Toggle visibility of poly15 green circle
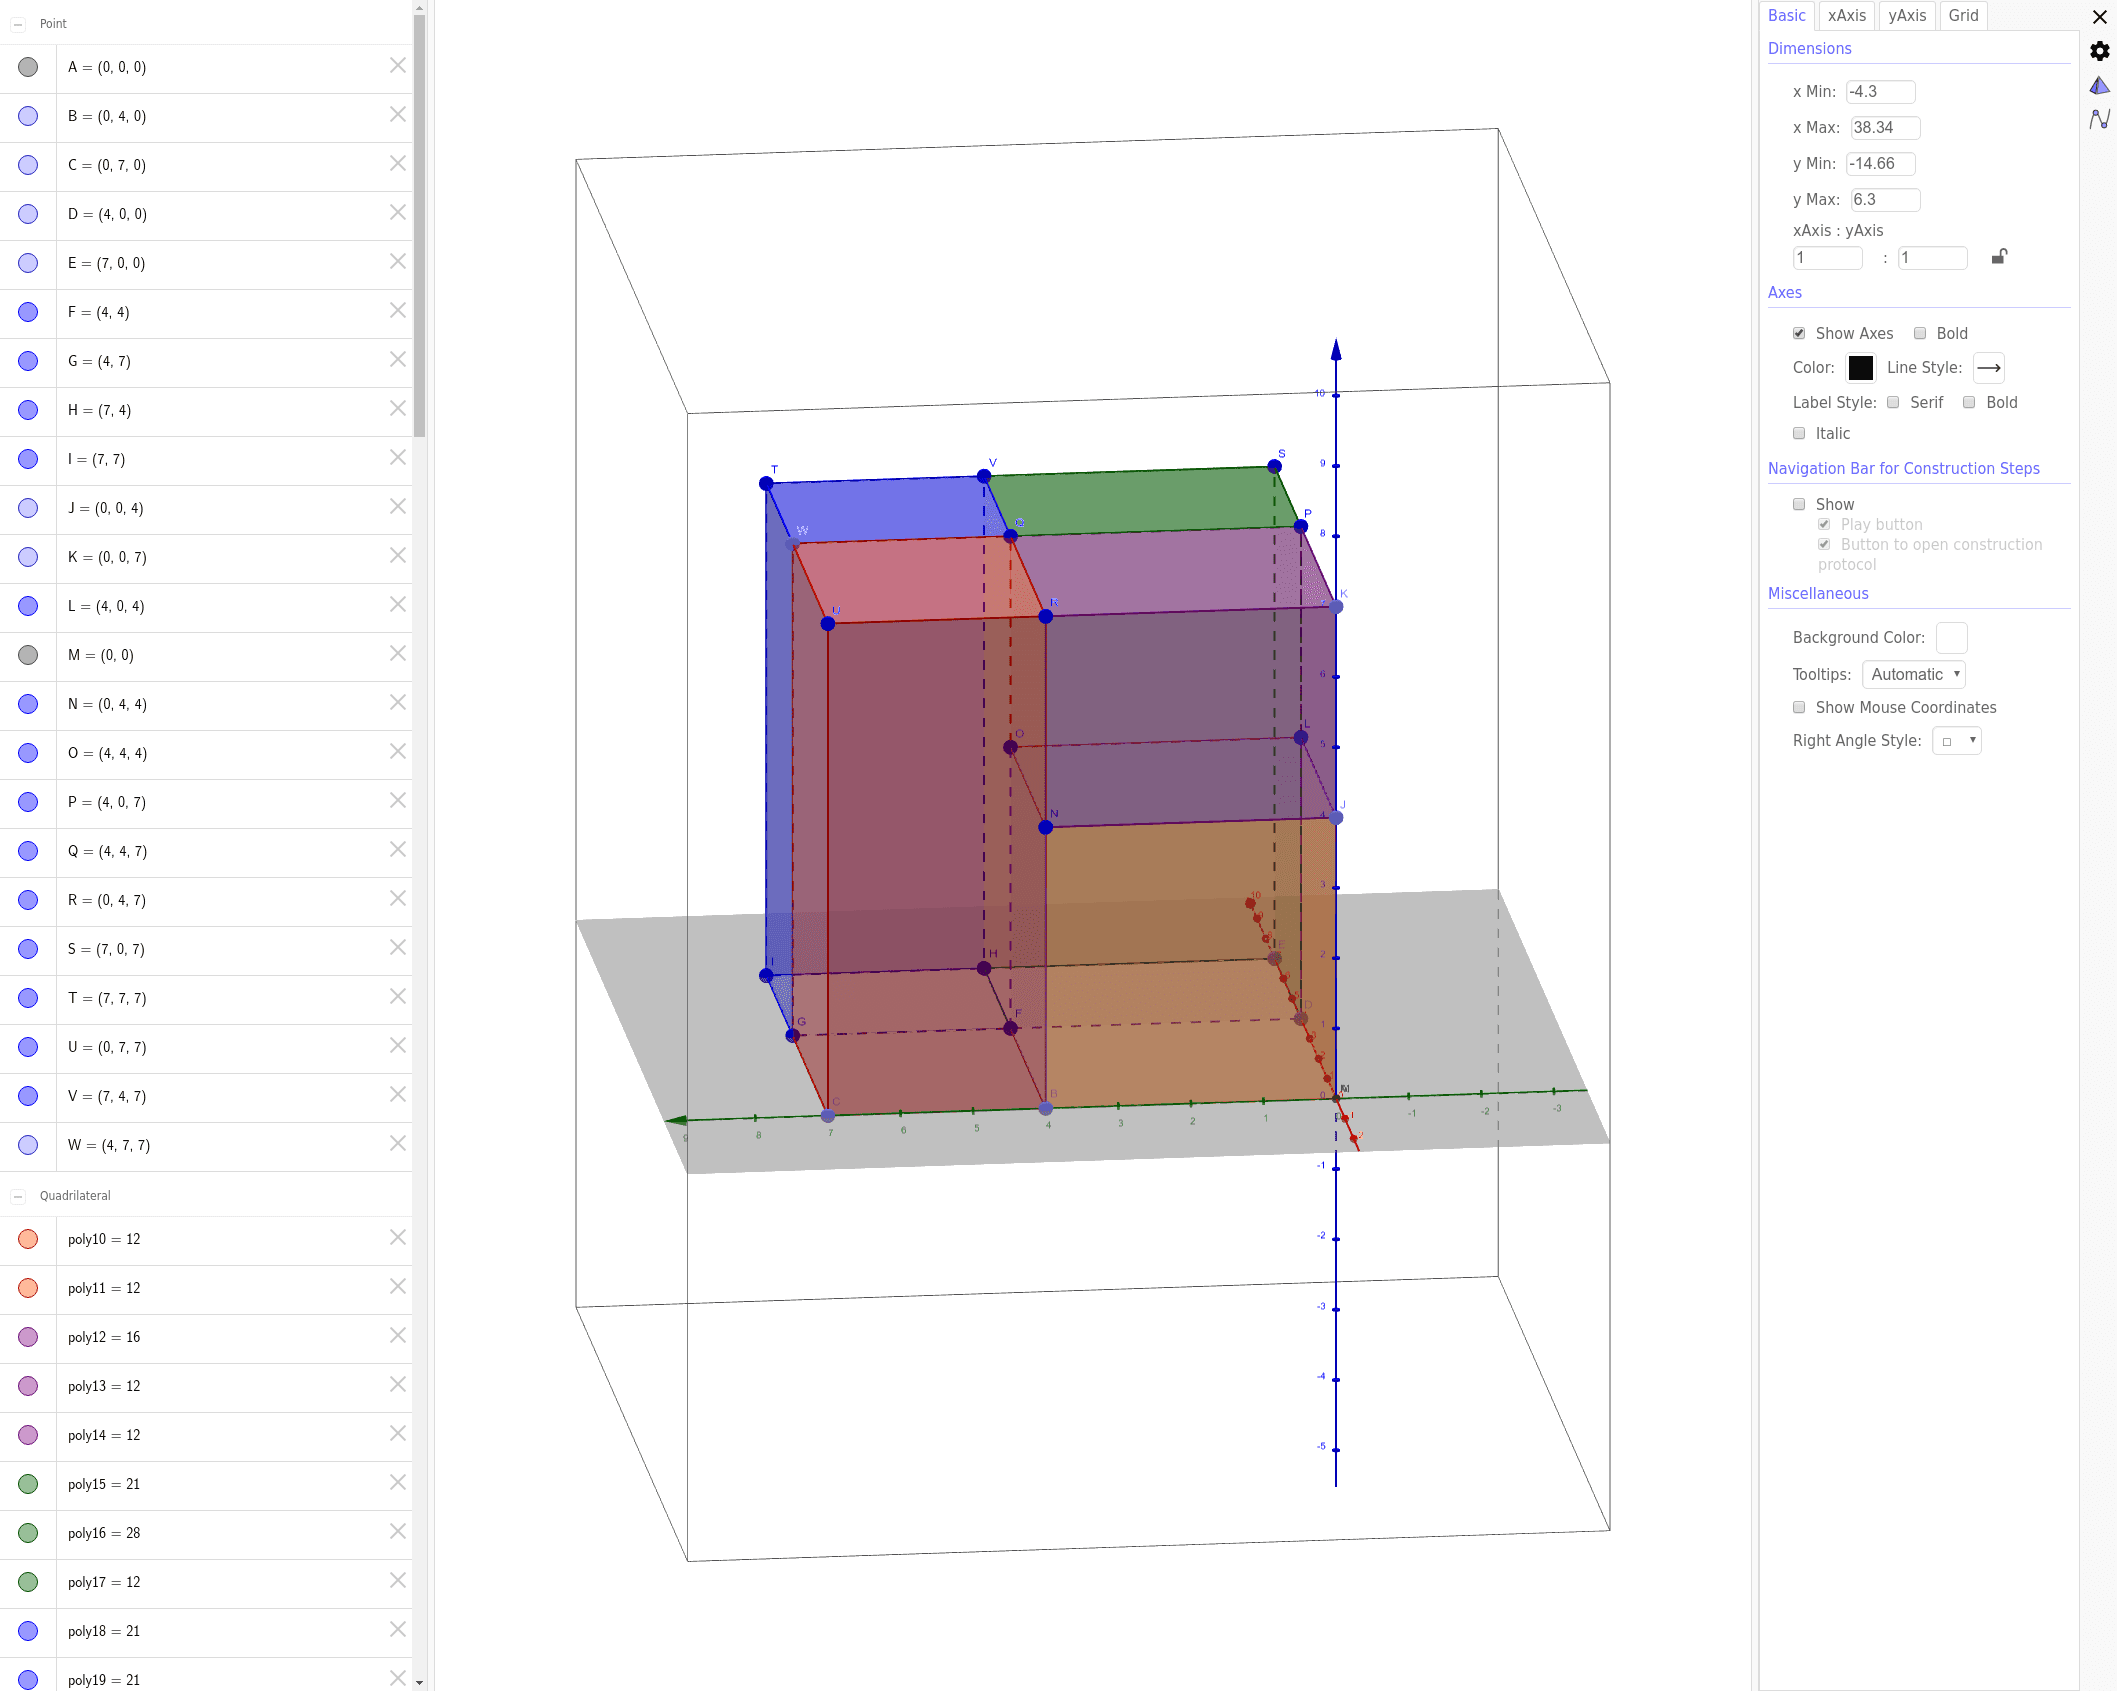Screen dimensions: 2119x1693 coord(28,1484)
